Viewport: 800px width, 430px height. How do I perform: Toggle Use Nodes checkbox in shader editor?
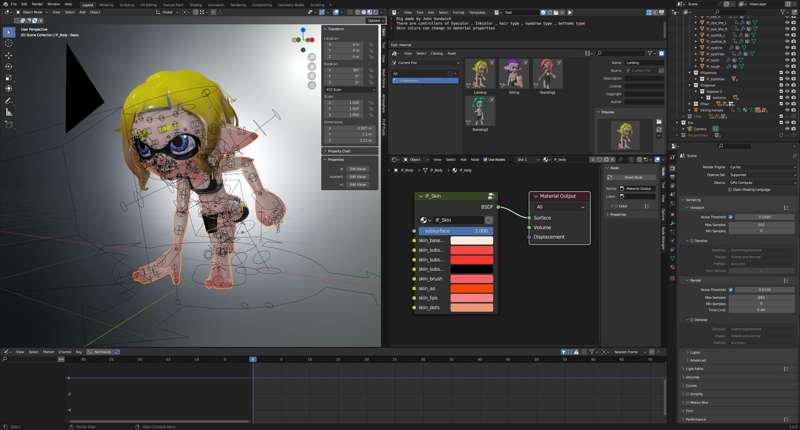[486, 158]
